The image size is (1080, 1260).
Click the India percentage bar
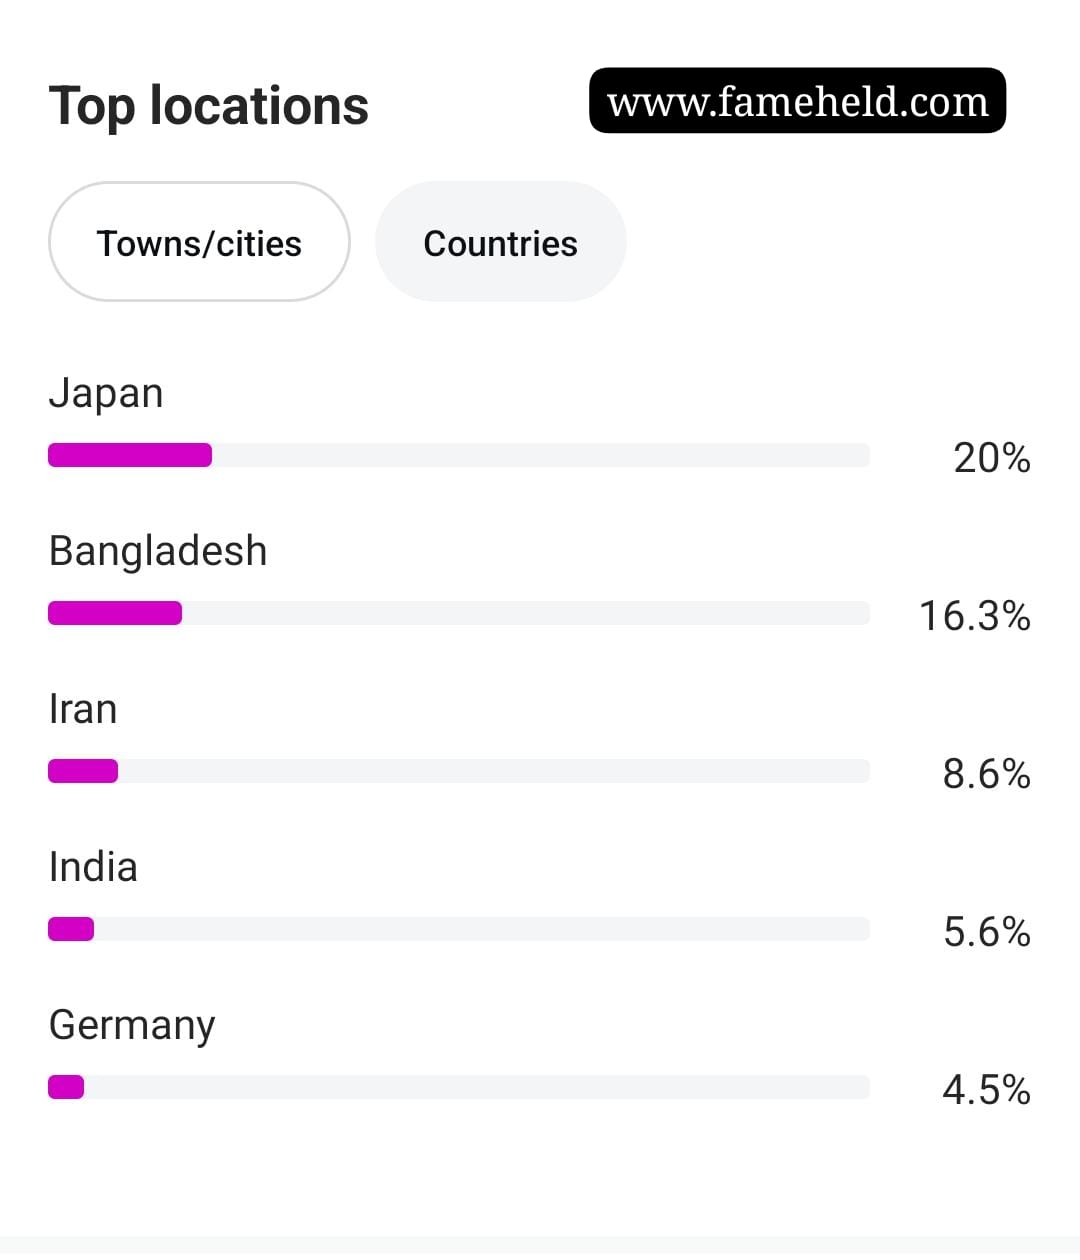point(459,929)
